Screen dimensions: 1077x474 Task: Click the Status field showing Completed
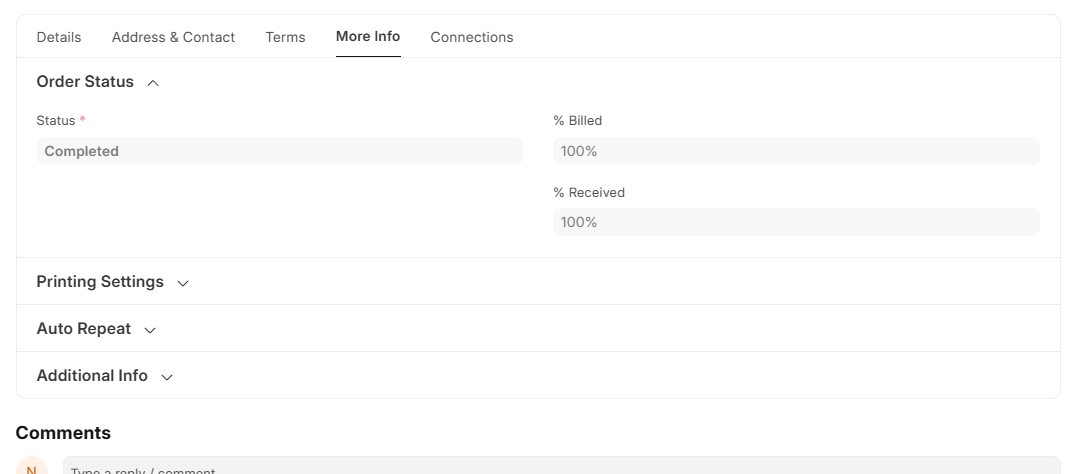(x=280, y=151)
